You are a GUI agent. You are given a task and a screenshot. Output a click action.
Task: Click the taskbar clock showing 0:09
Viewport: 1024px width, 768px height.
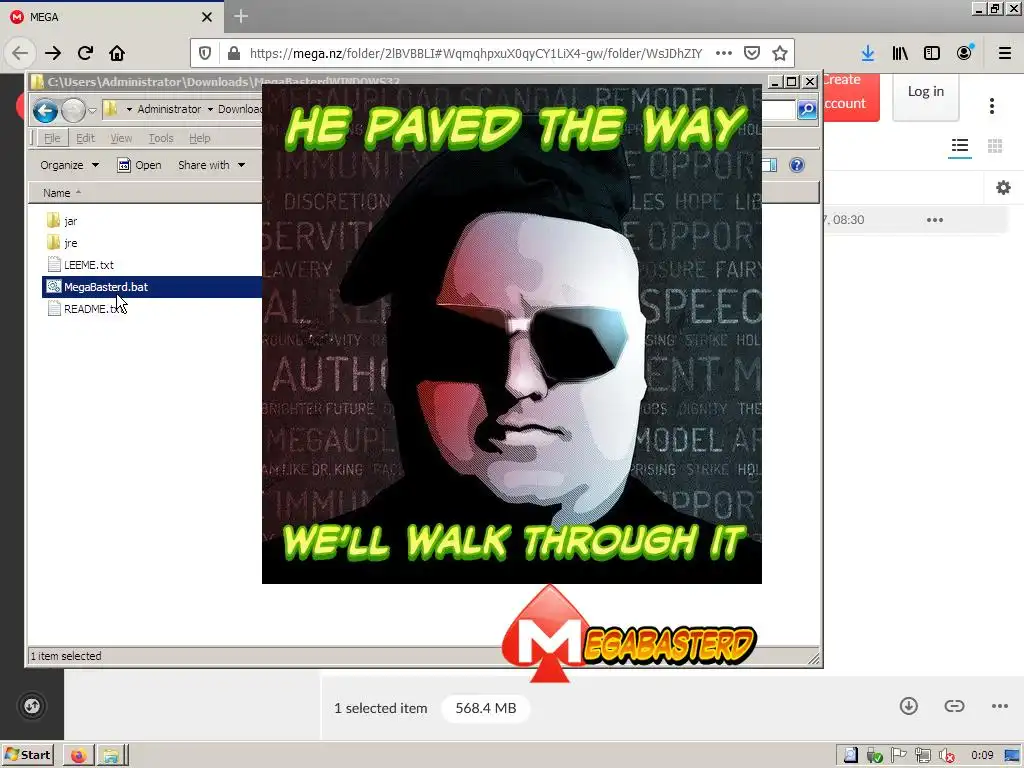click(982, 756)
